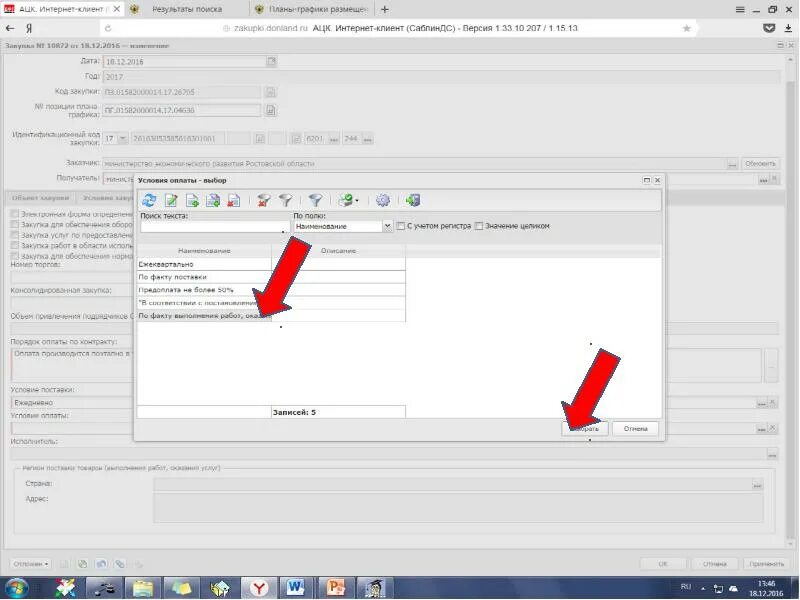Screen dimensions: 800x600
Task: Open the Заказчик ellipsis lookup button
Action: point(732,164)
